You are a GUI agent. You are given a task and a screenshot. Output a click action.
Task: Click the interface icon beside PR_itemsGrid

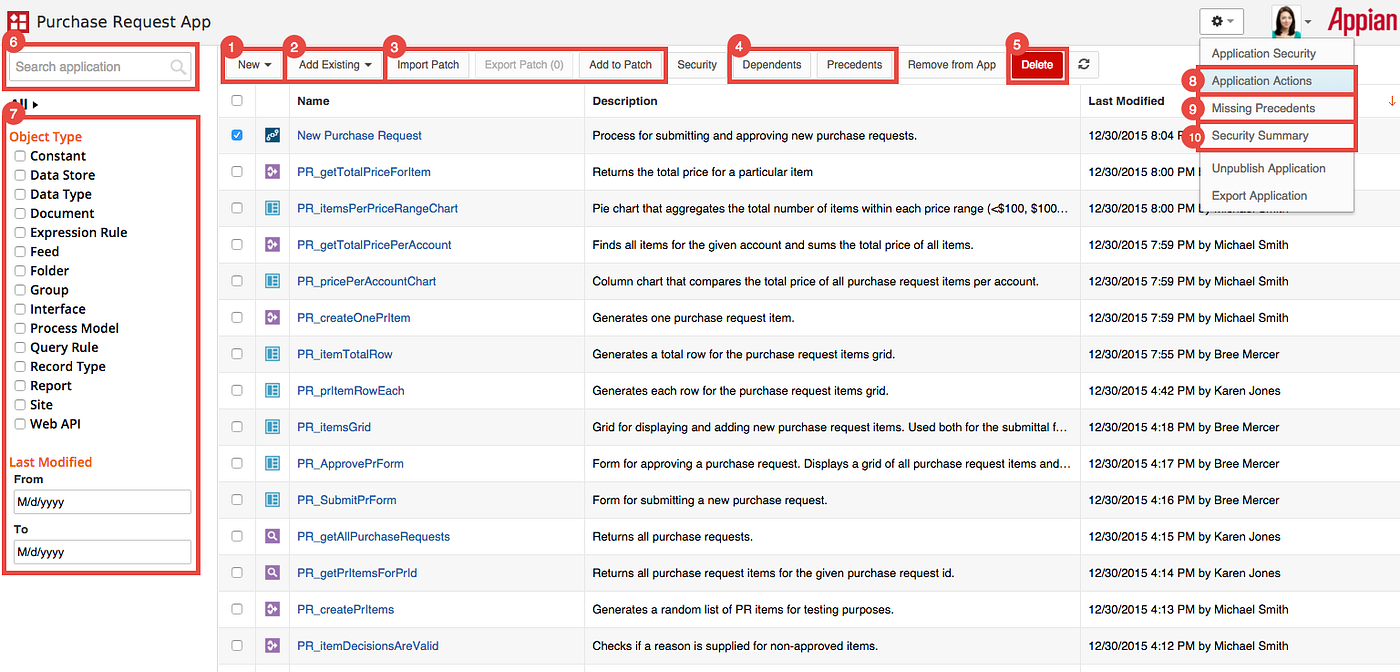pos(272,427)
